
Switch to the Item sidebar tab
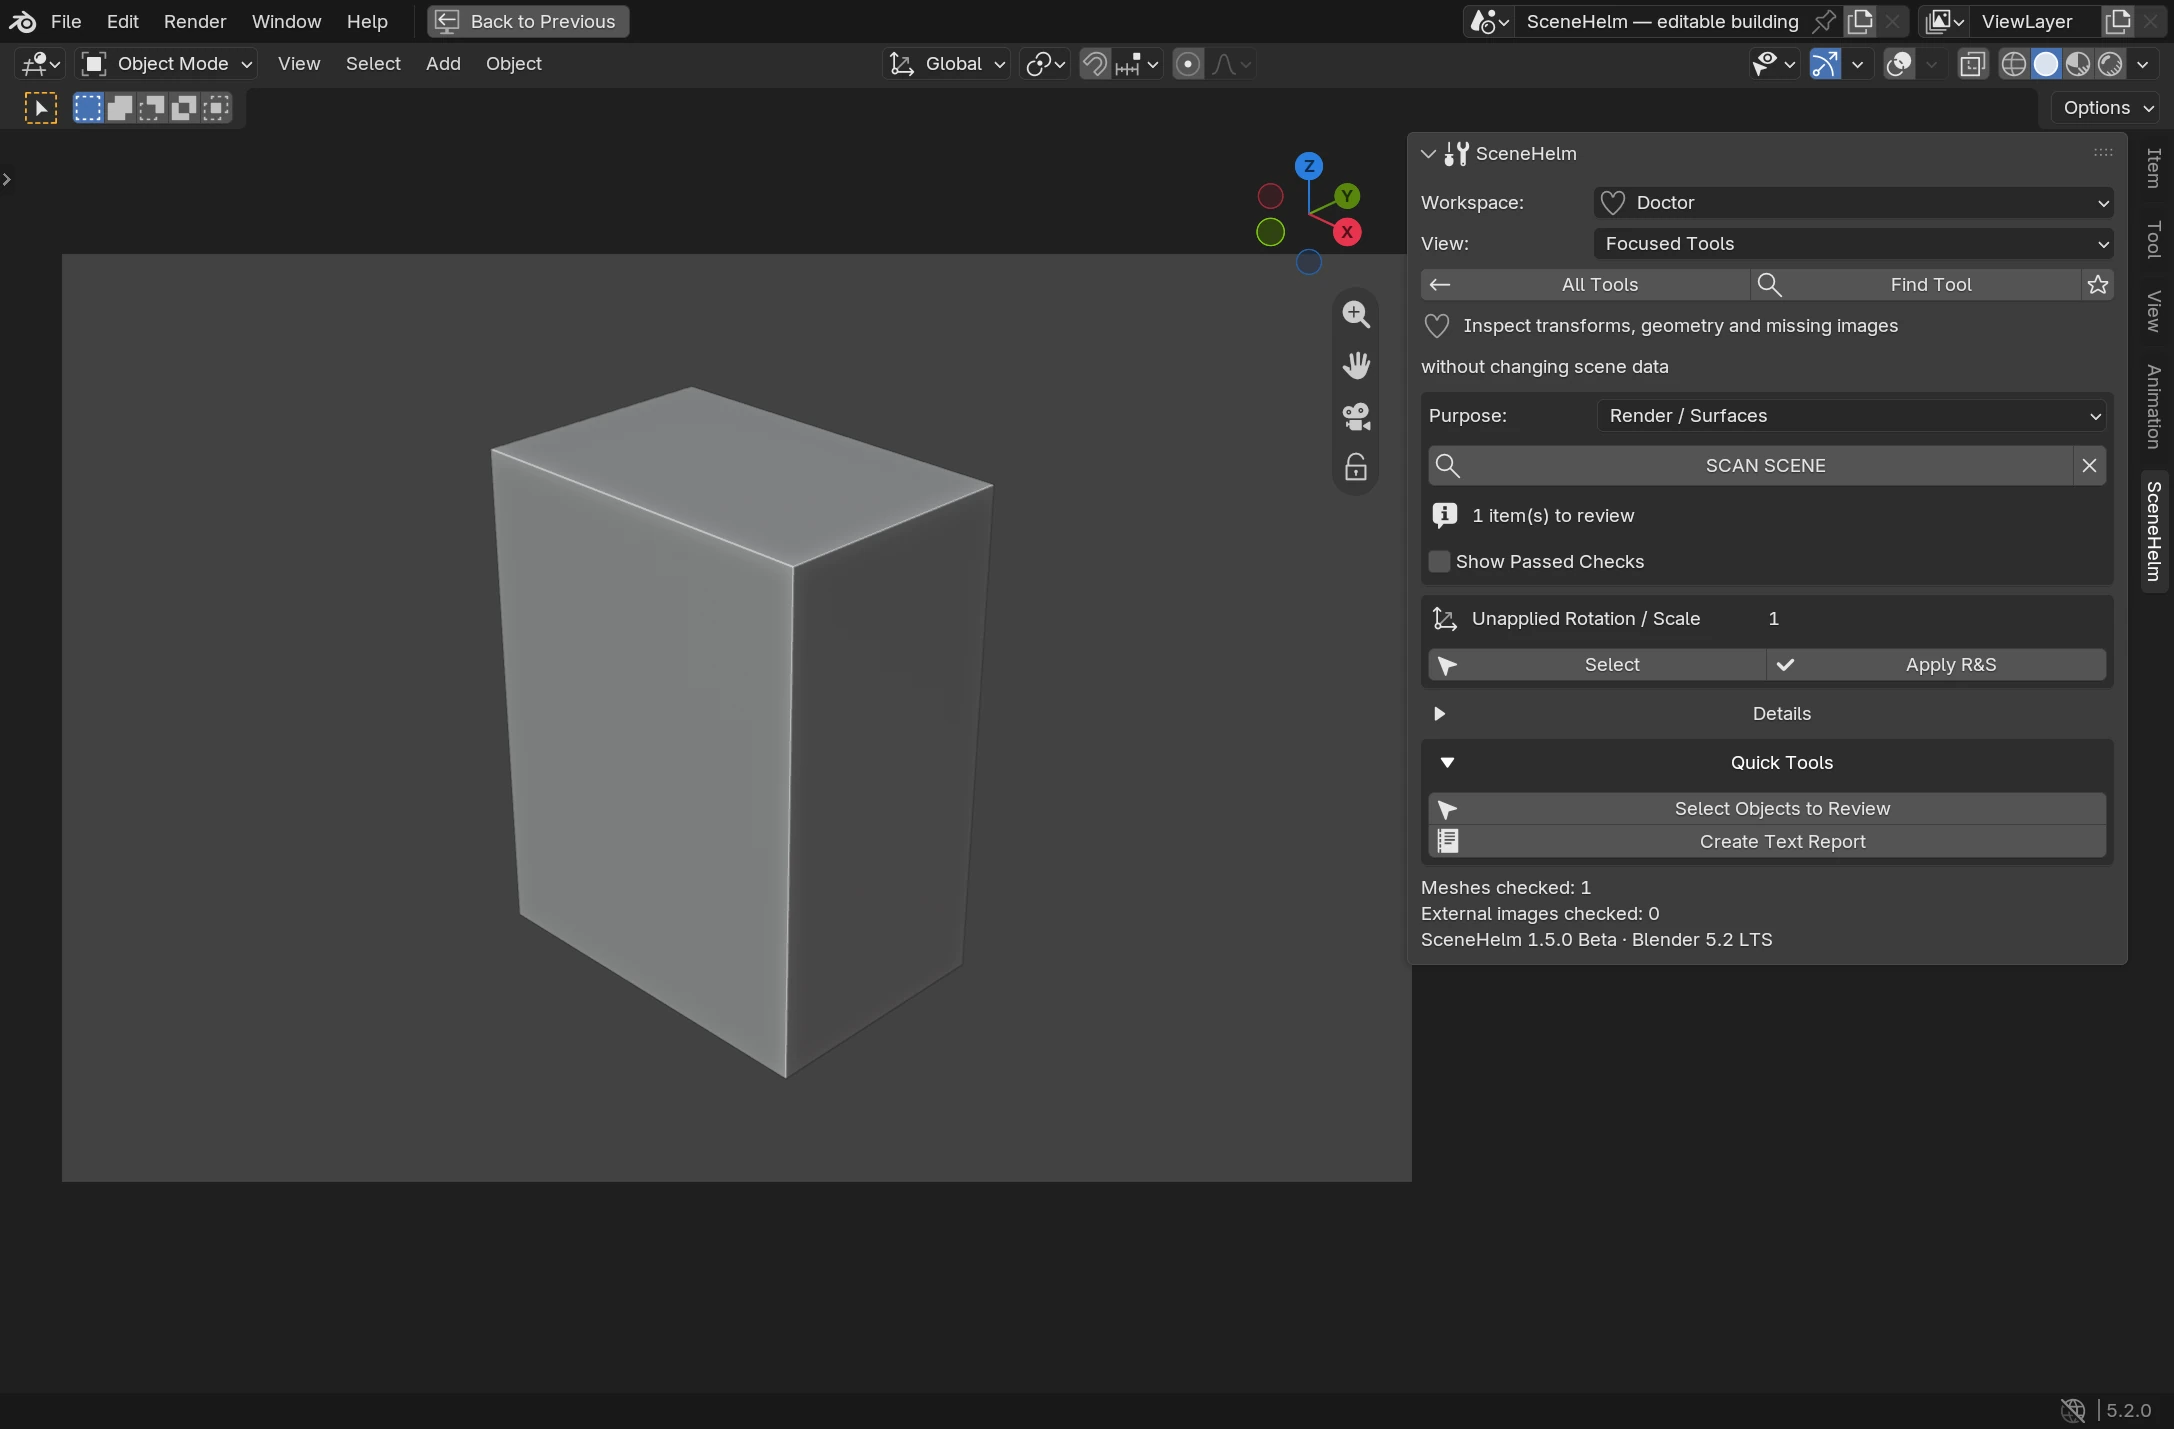point(2154,168)
